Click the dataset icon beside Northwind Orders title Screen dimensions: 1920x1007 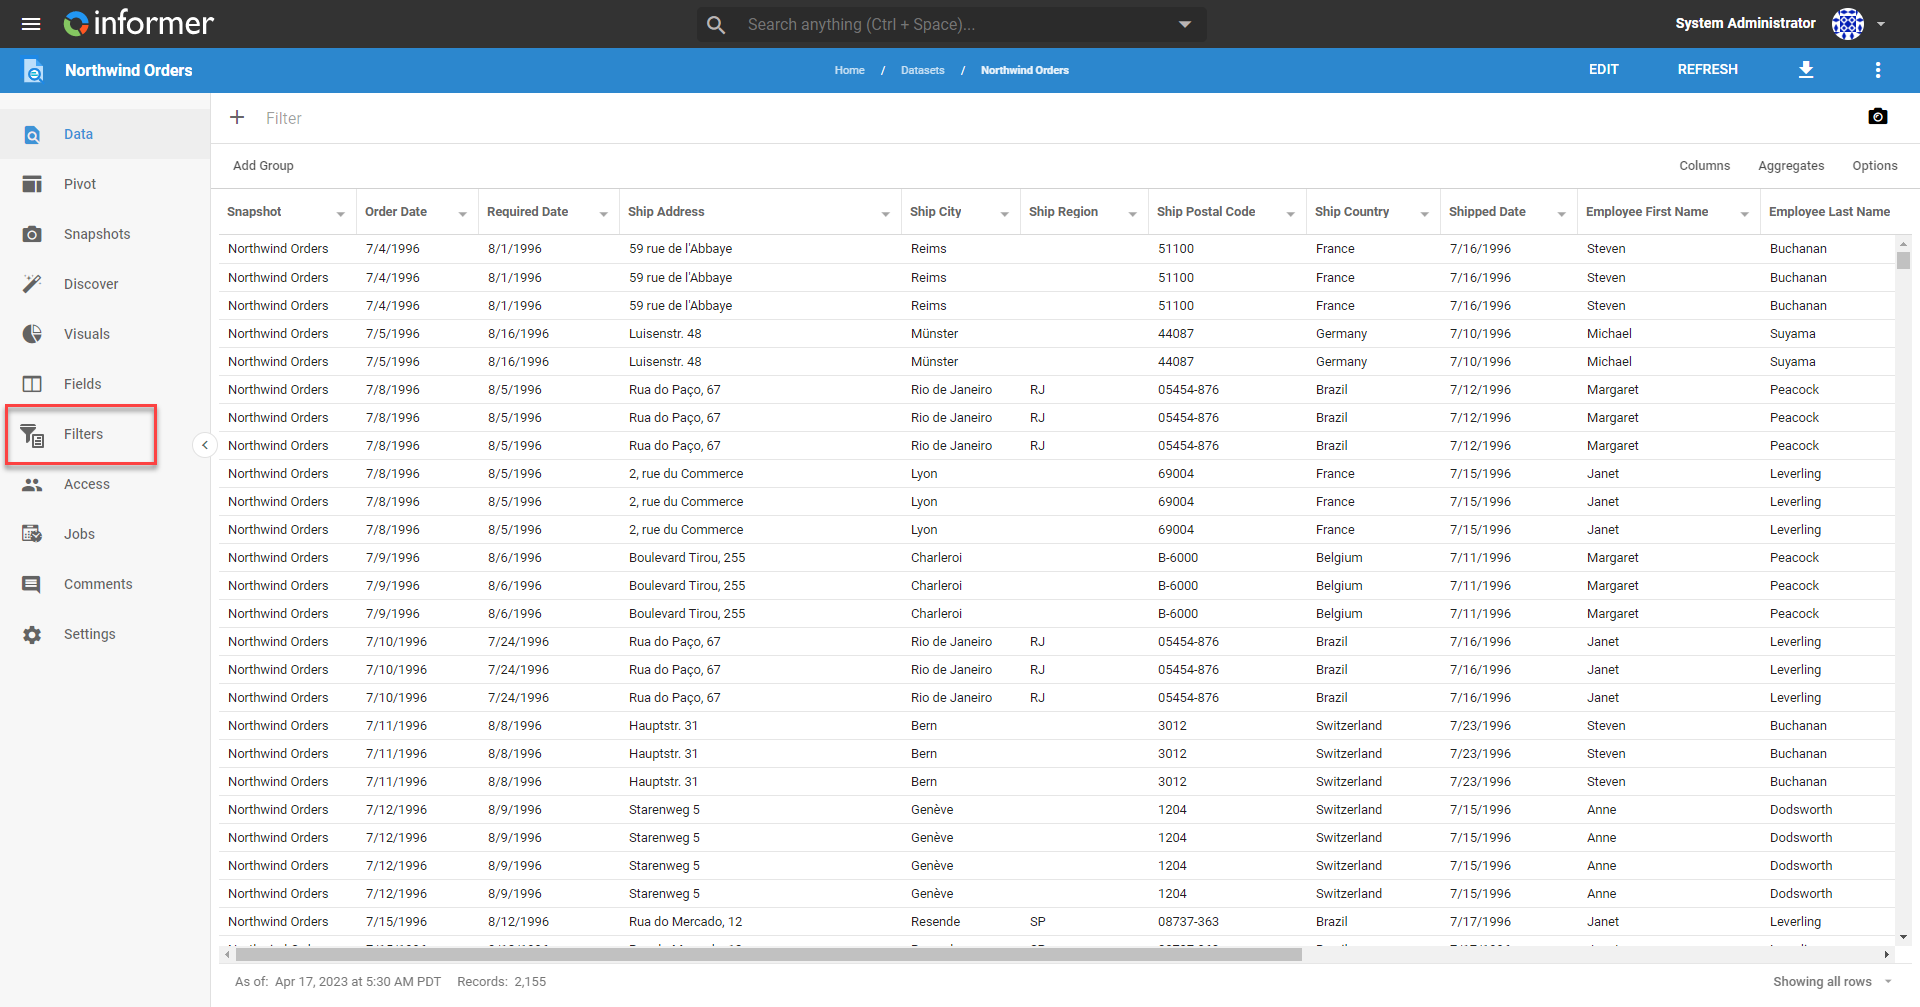(x=33, y=70)
